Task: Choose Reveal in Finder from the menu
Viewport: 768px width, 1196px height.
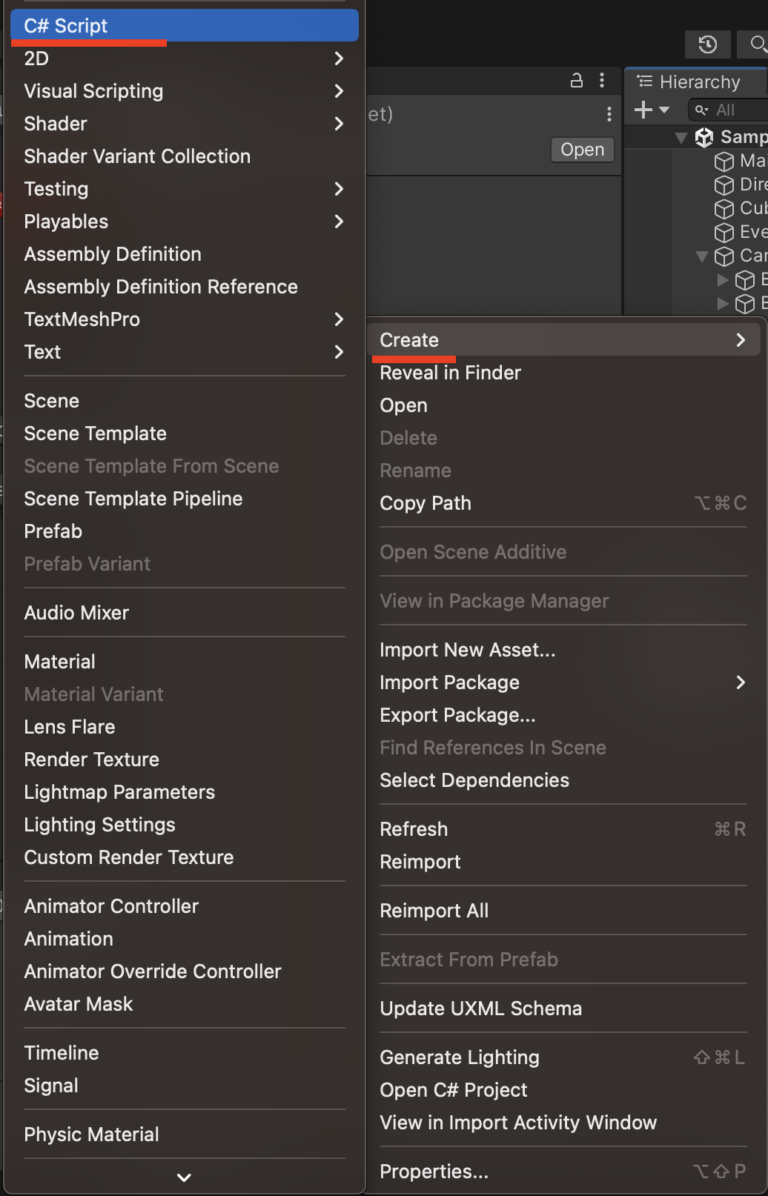Action: coord(450,372)
